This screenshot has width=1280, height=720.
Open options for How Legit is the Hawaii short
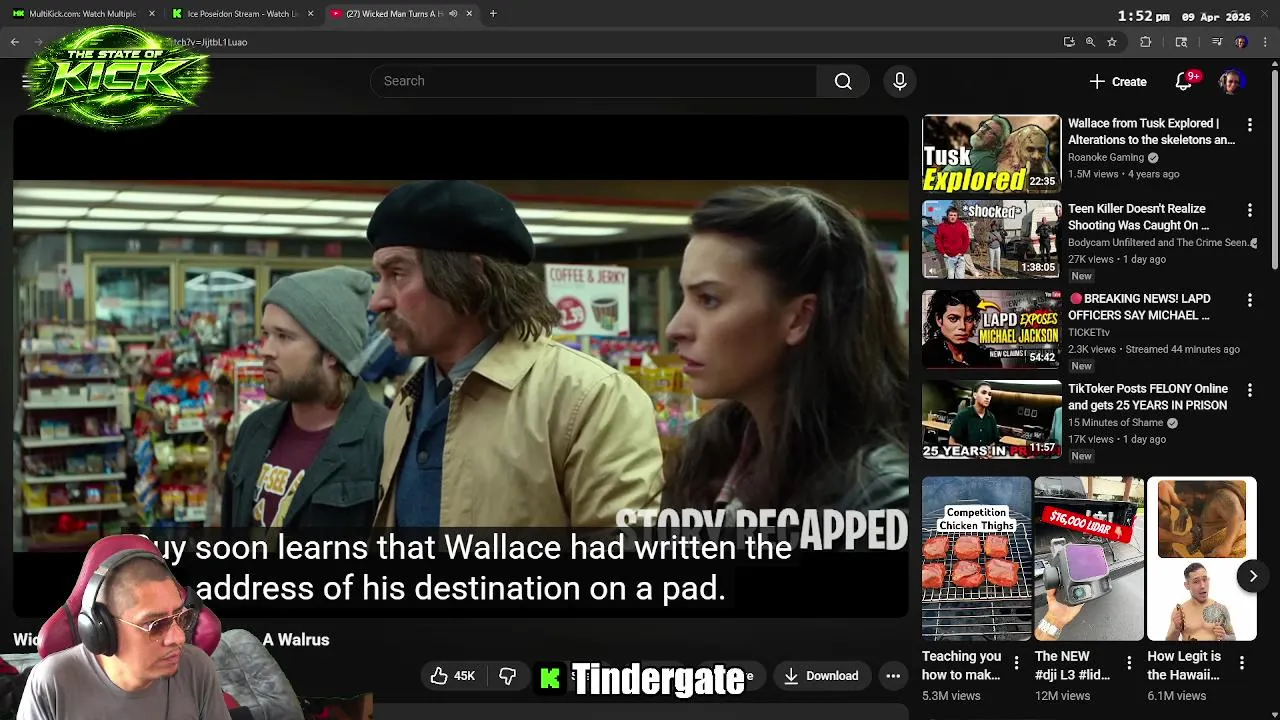point(1241,663)
